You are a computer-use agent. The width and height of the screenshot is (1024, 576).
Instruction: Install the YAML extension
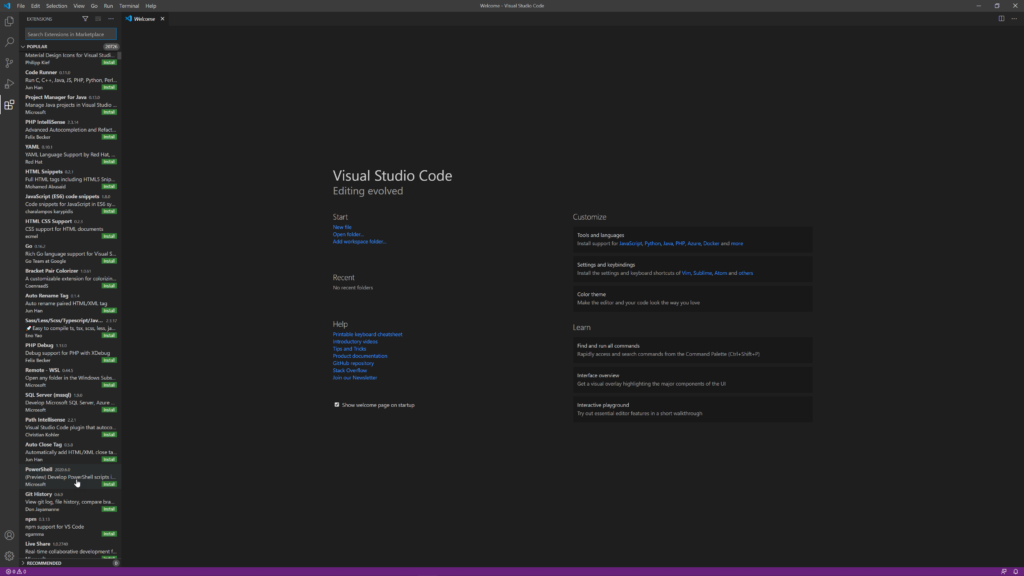(109, 162)
